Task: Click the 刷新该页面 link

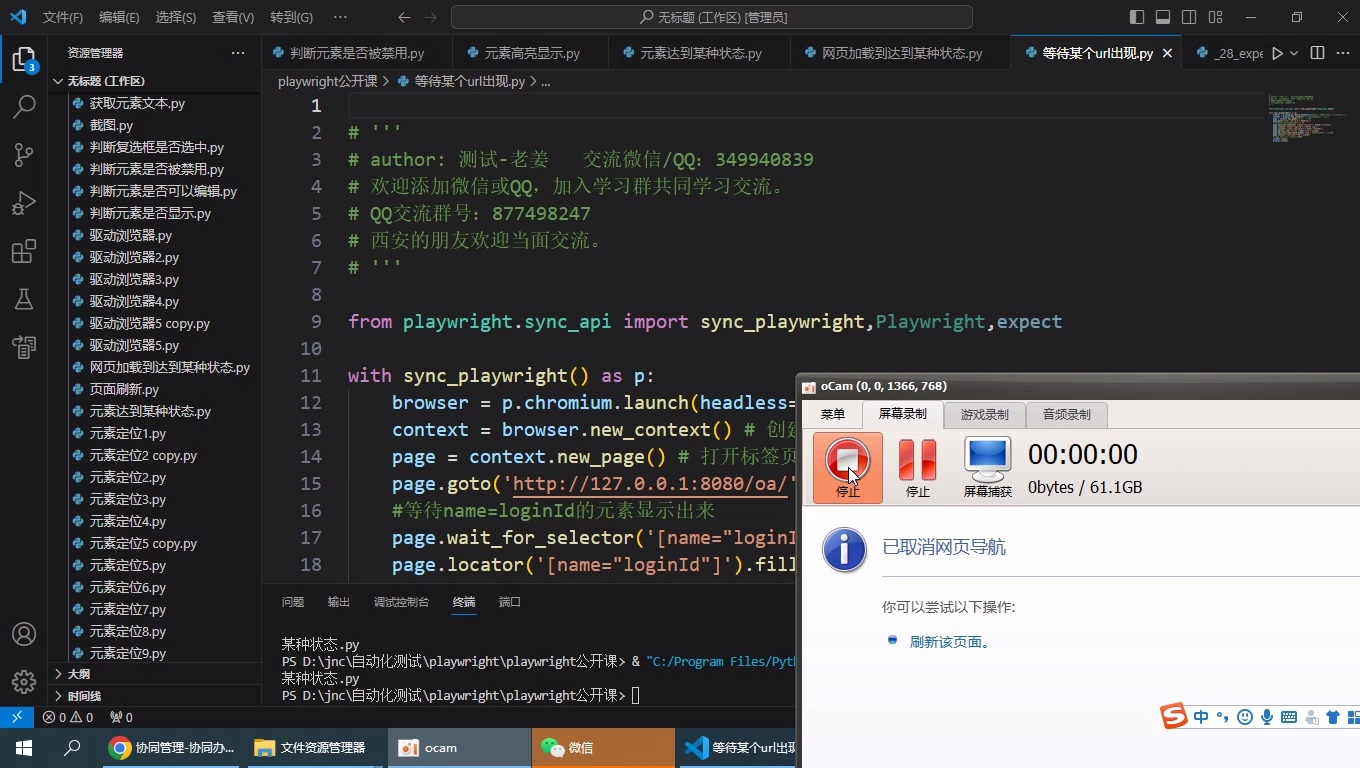Action: pos(949,642)
